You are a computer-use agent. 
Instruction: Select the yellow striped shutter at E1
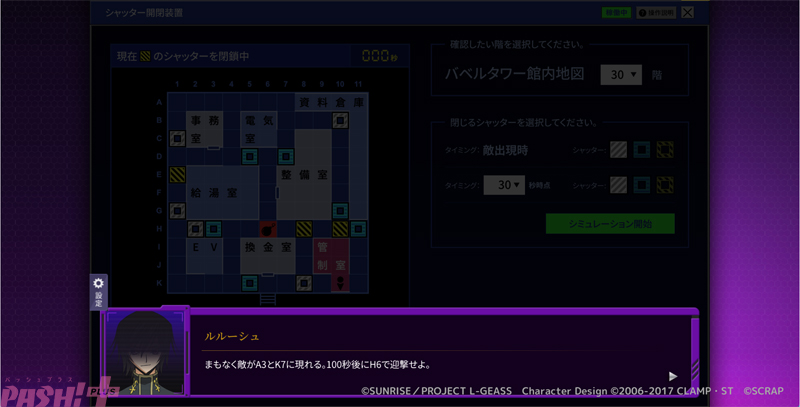click(x=177, y=175)
